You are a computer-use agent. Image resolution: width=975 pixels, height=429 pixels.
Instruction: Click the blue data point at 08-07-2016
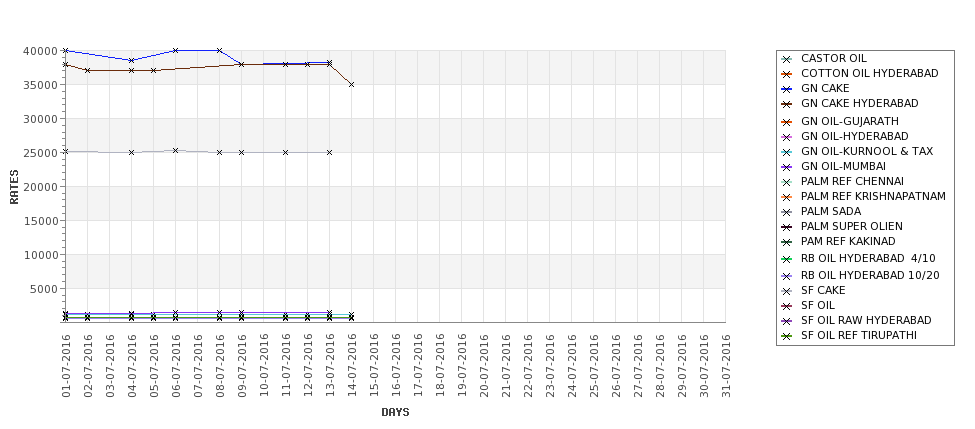(219, 50)
